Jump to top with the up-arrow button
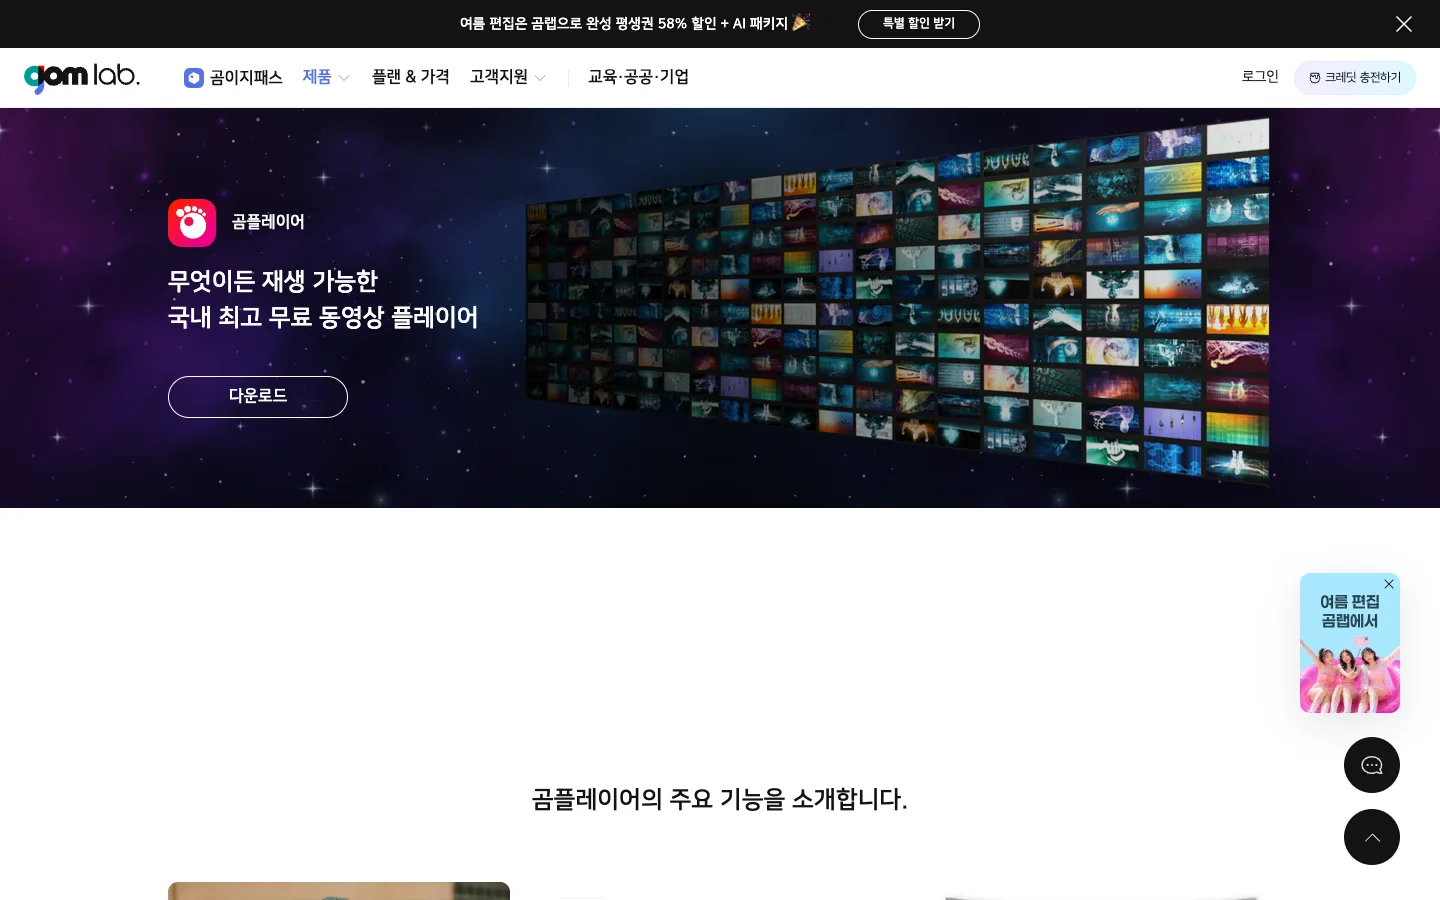The height and width of the screenshot is (900, 1440). tap(1372, 837)
